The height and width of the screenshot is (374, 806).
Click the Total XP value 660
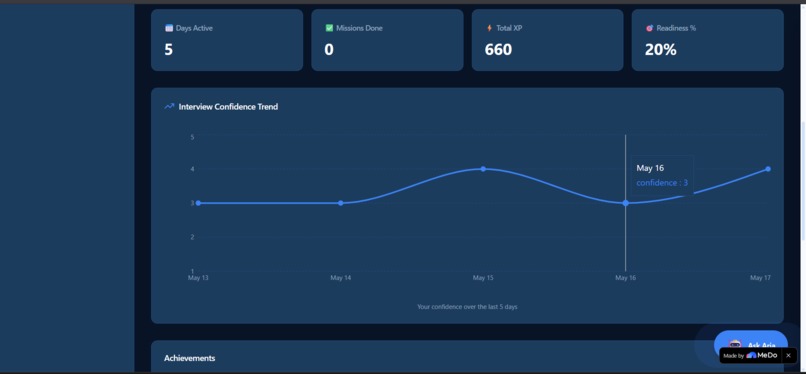click(498, 50)
